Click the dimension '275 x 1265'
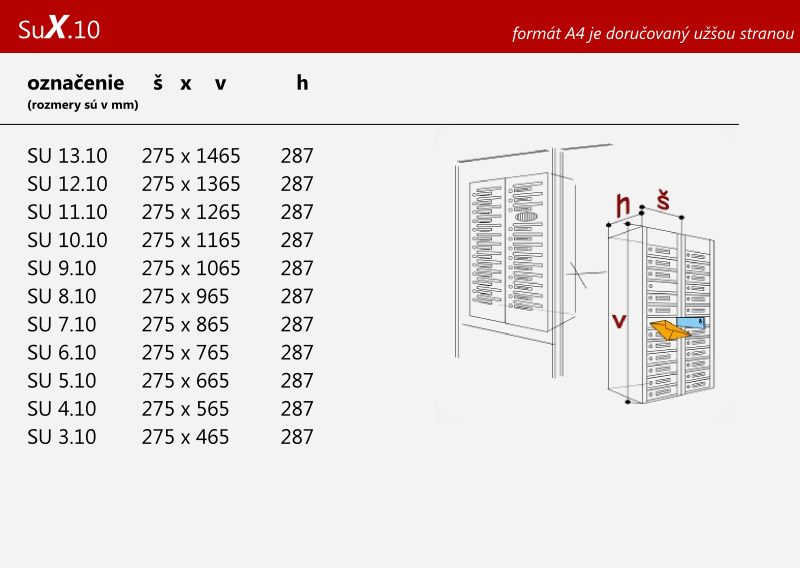800x568 pixels. [x=191, y=212]
